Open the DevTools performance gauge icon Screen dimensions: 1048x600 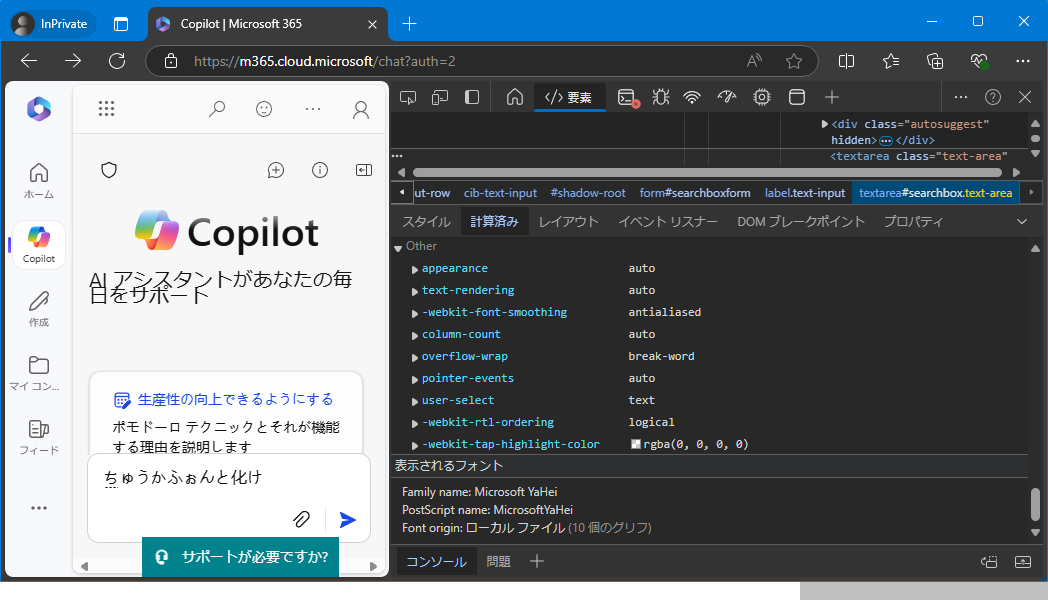point(727,98)
